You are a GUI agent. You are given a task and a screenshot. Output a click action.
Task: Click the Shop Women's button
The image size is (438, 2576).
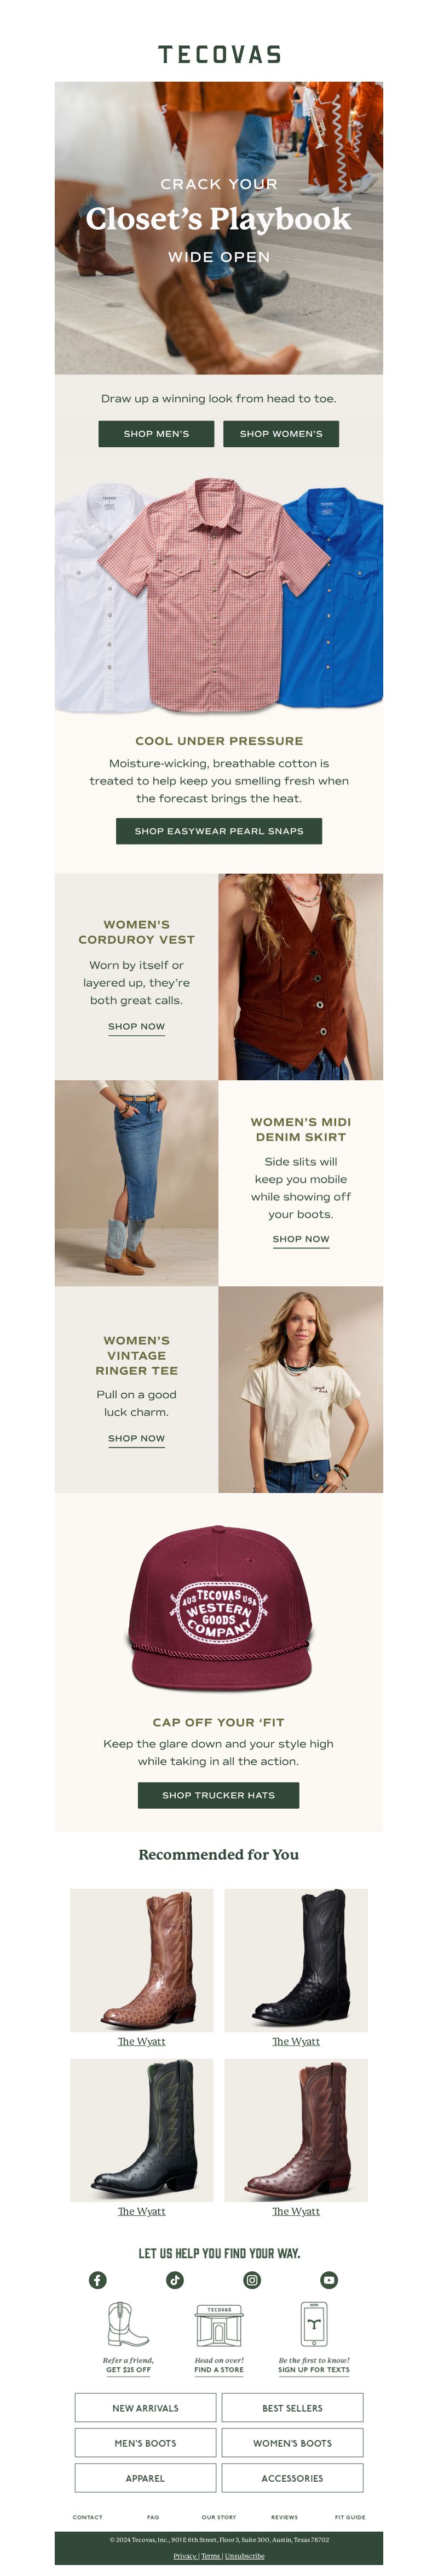pos(281,433)
